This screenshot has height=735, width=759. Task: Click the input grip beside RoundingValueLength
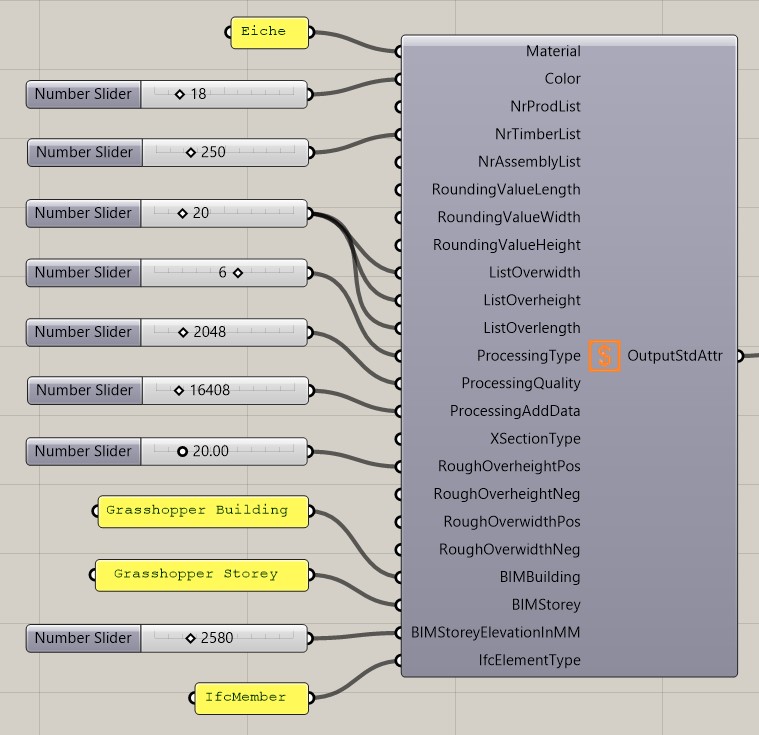tap(398, 190)
